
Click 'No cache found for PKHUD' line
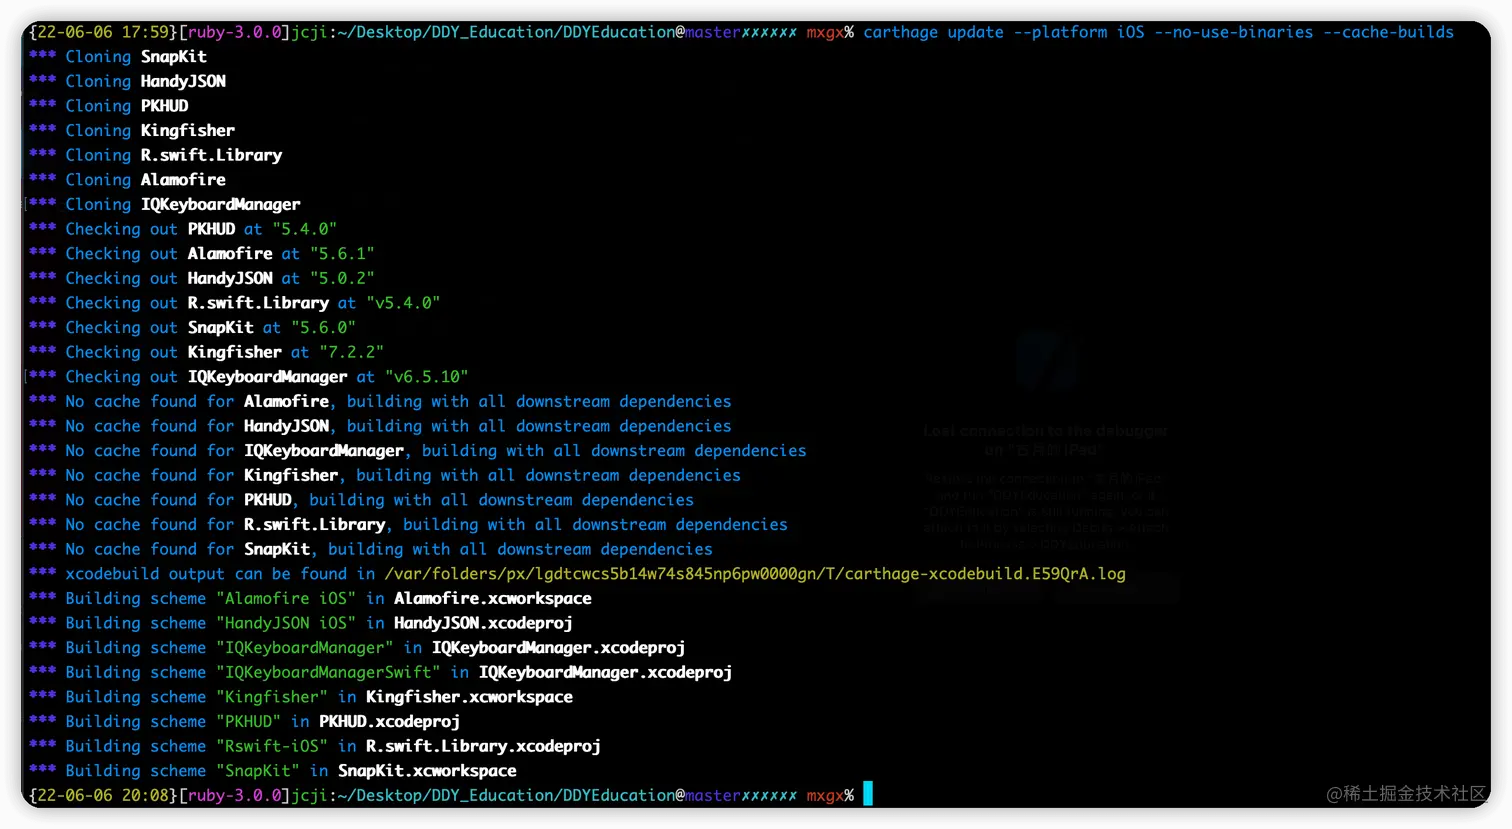coord(361,500)
